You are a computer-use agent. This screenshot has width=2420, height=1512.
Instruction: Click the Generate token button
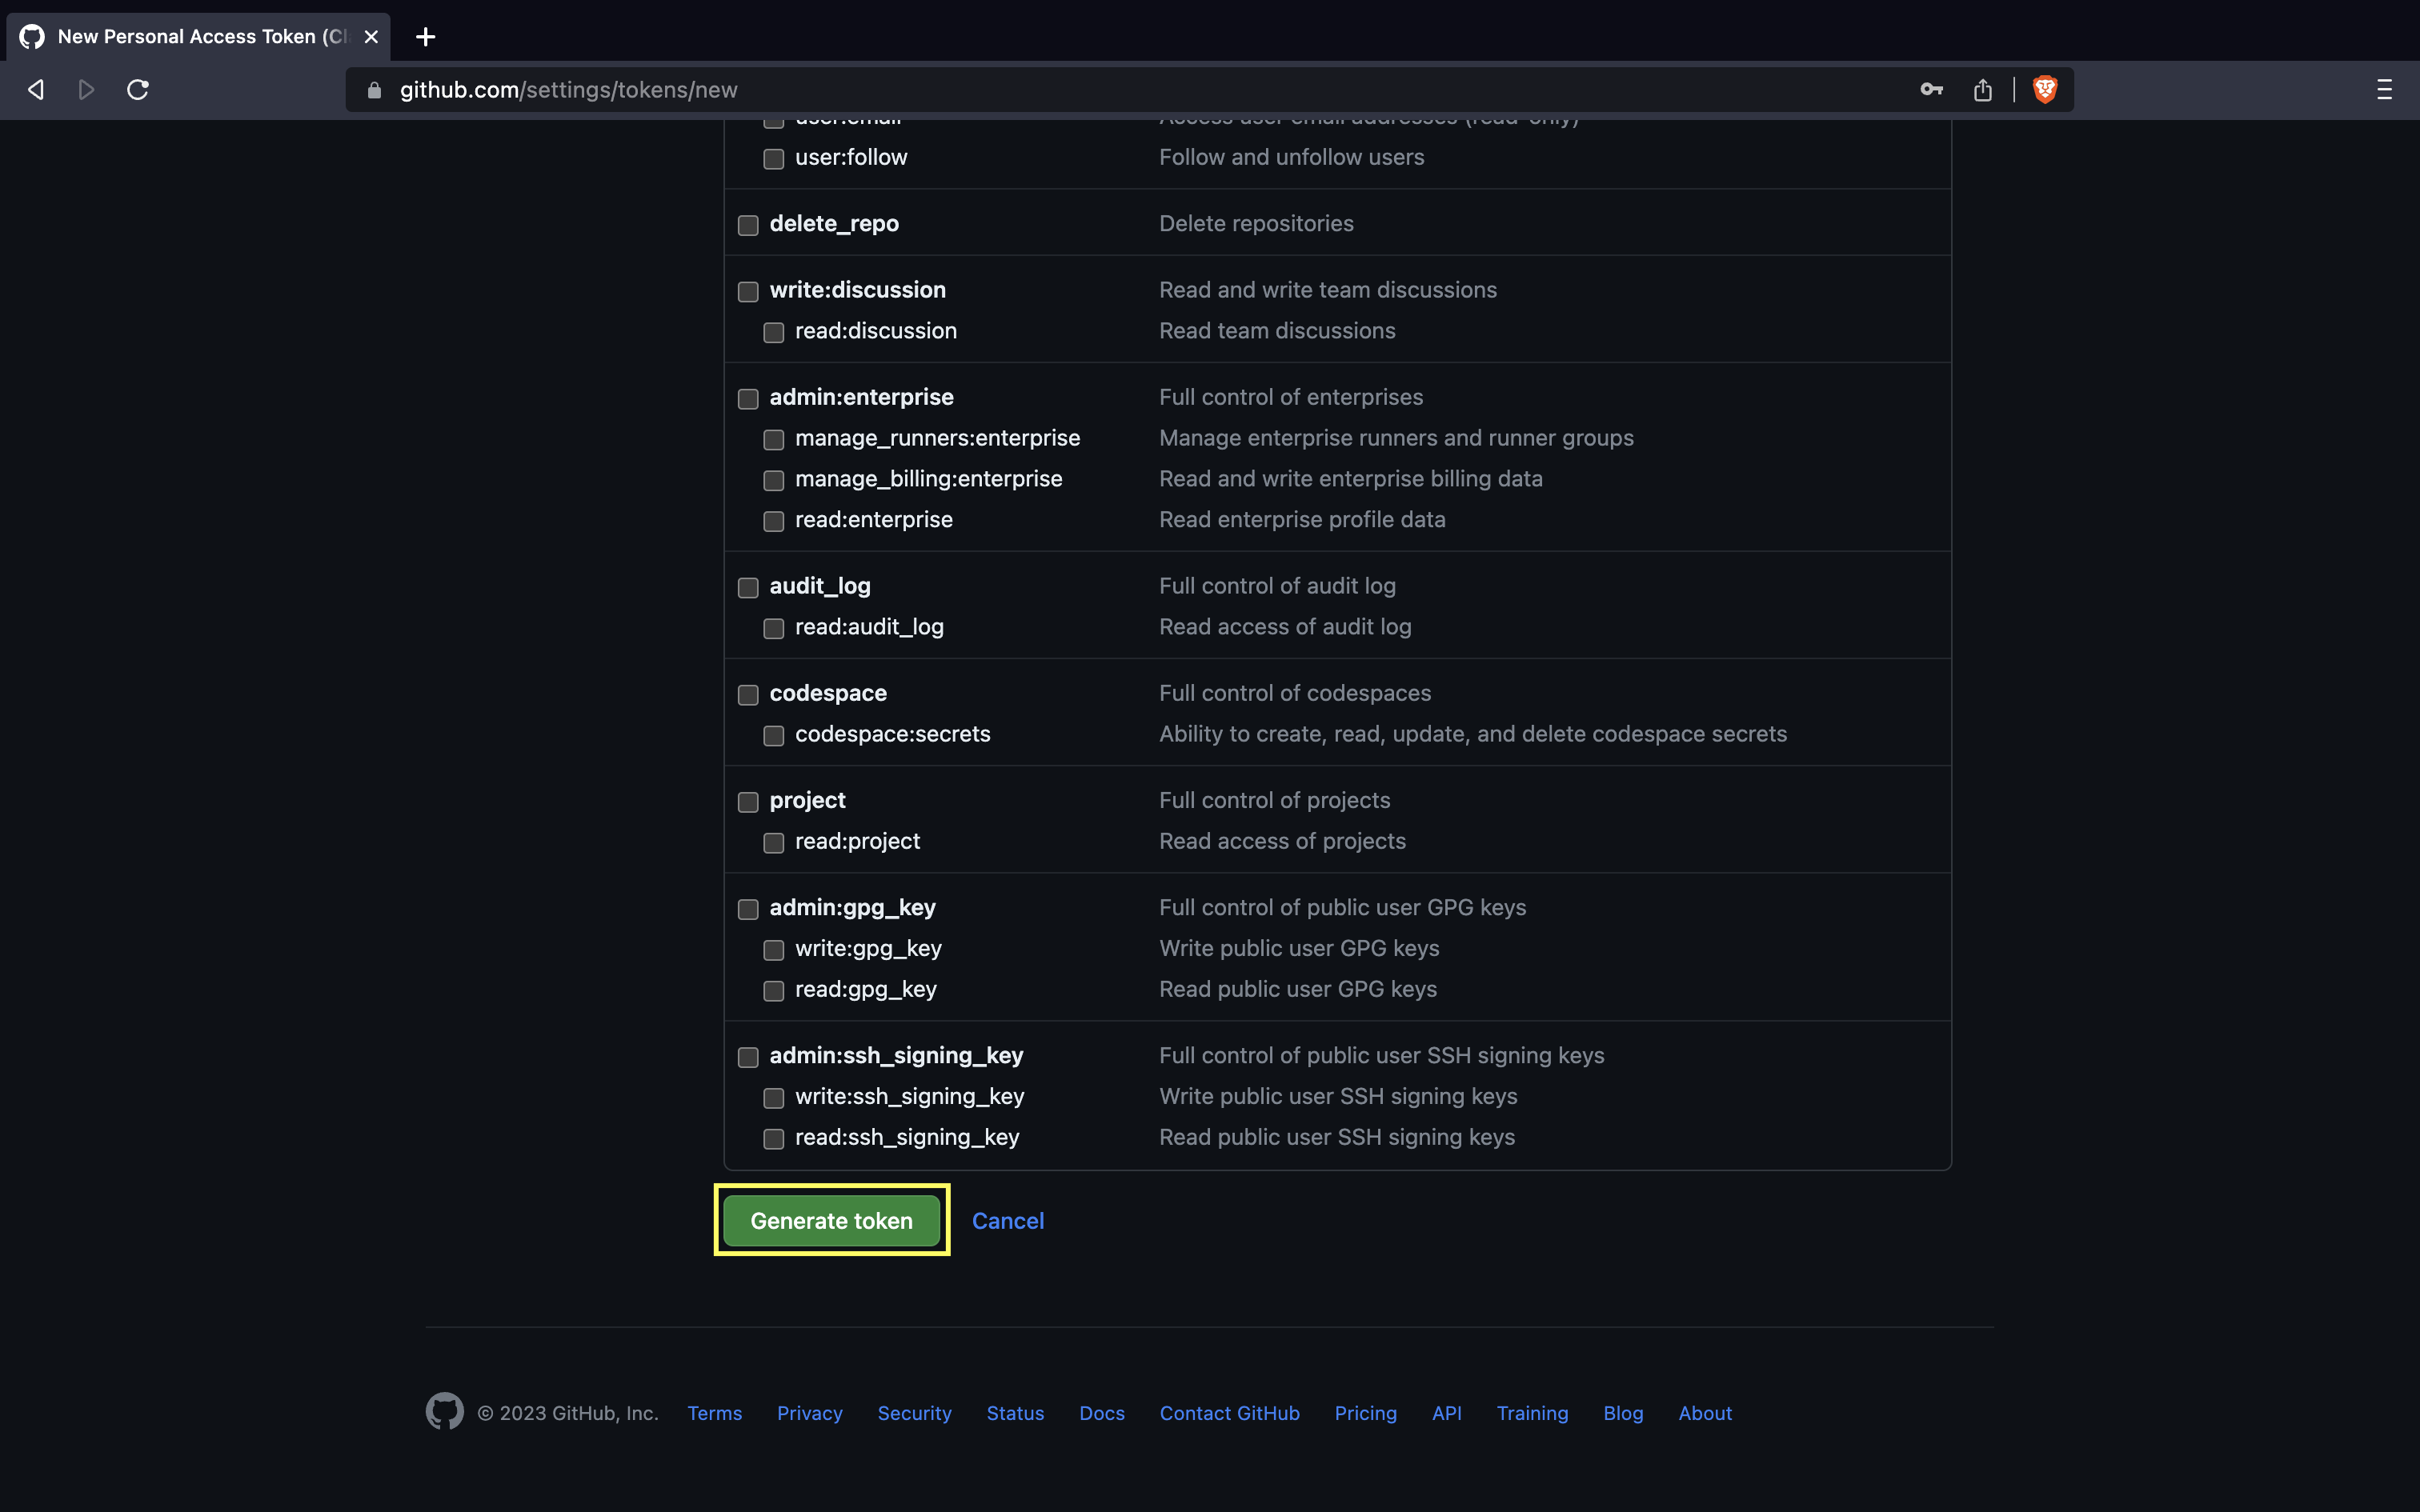tap(831, 1221)
